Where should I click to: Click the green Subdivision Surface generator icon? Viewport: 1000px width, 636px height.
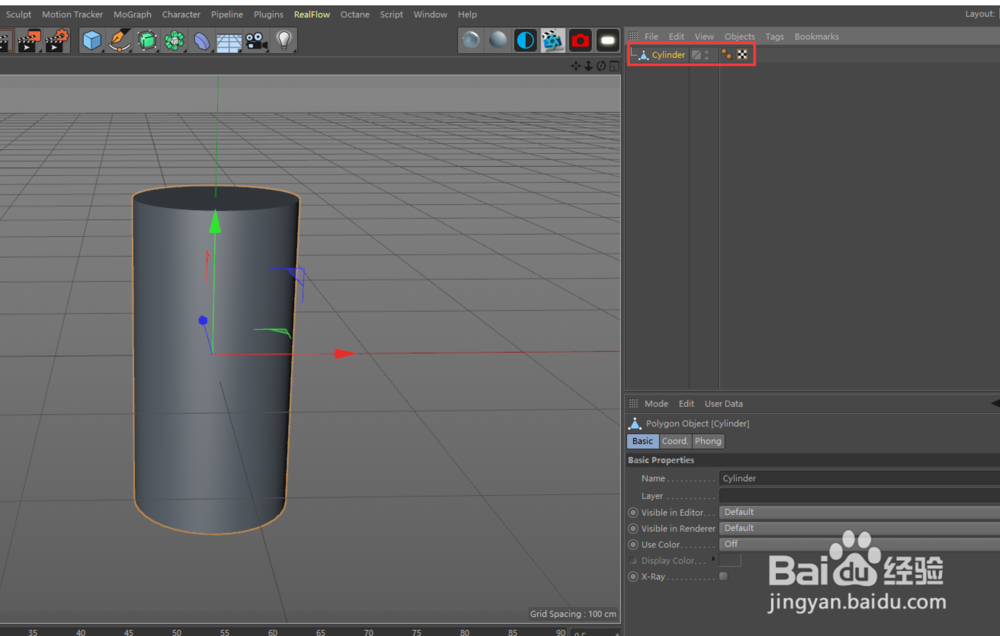point(147,41)
